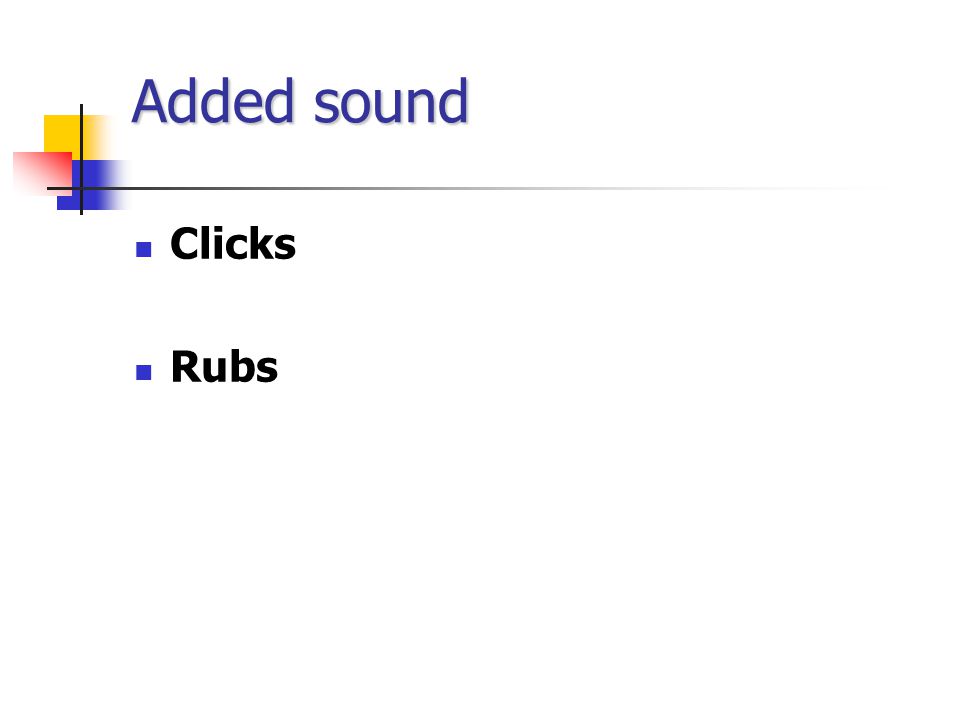Click the word "sound" in the title
Image resolution: width=960 pixels, height=720 pixels.
point(391,102)
